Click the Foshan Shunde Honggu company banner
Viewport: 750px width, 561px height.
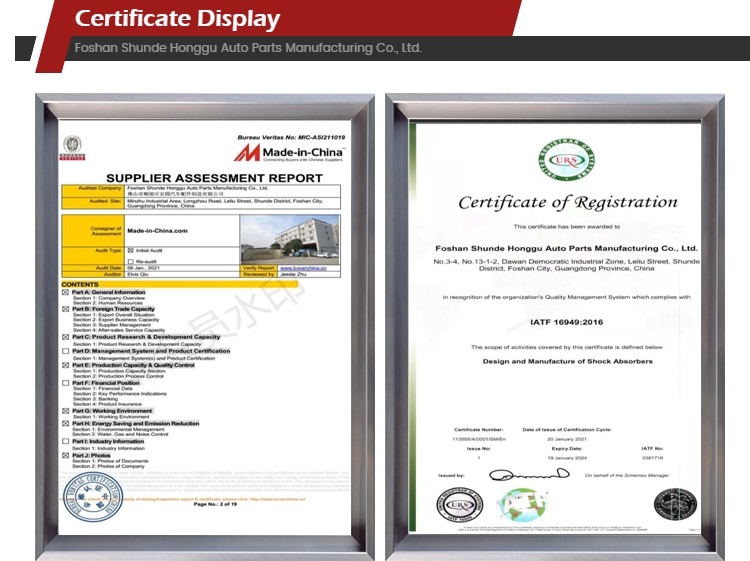(248, 48)
